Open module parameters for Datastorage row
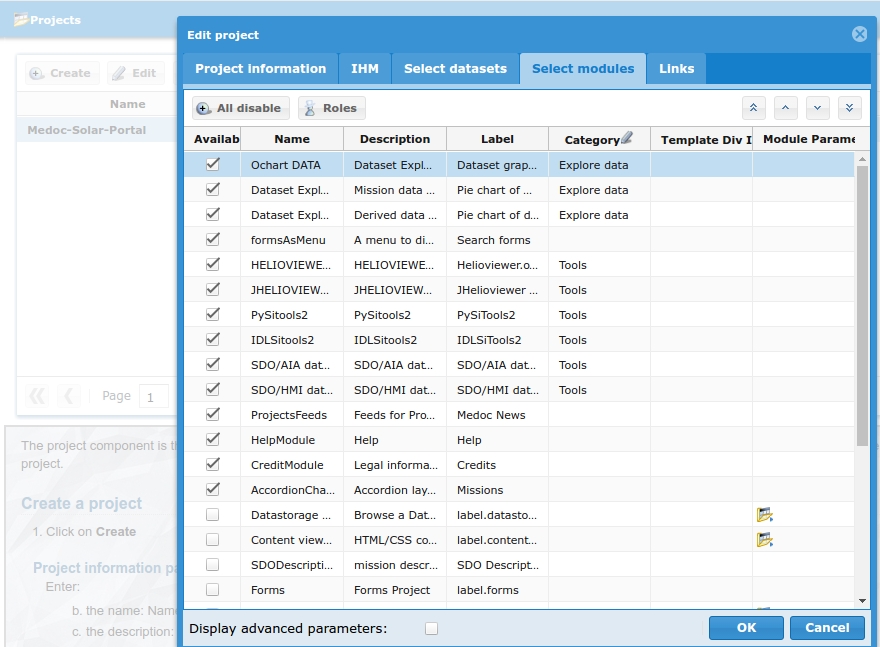Screen dimensions: 880x647 764,515
